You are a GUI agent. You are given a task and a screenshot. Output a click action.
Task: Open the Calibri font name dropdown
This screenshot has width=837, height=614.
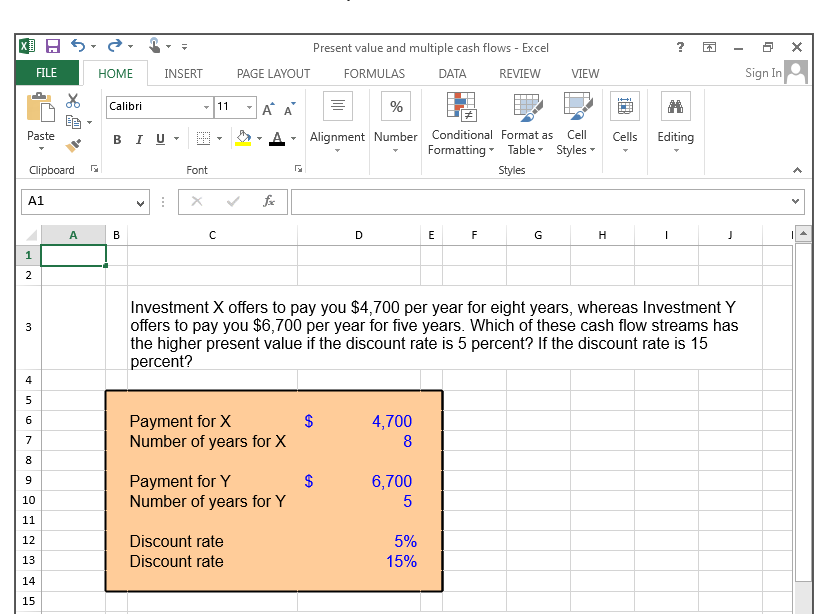207,107
